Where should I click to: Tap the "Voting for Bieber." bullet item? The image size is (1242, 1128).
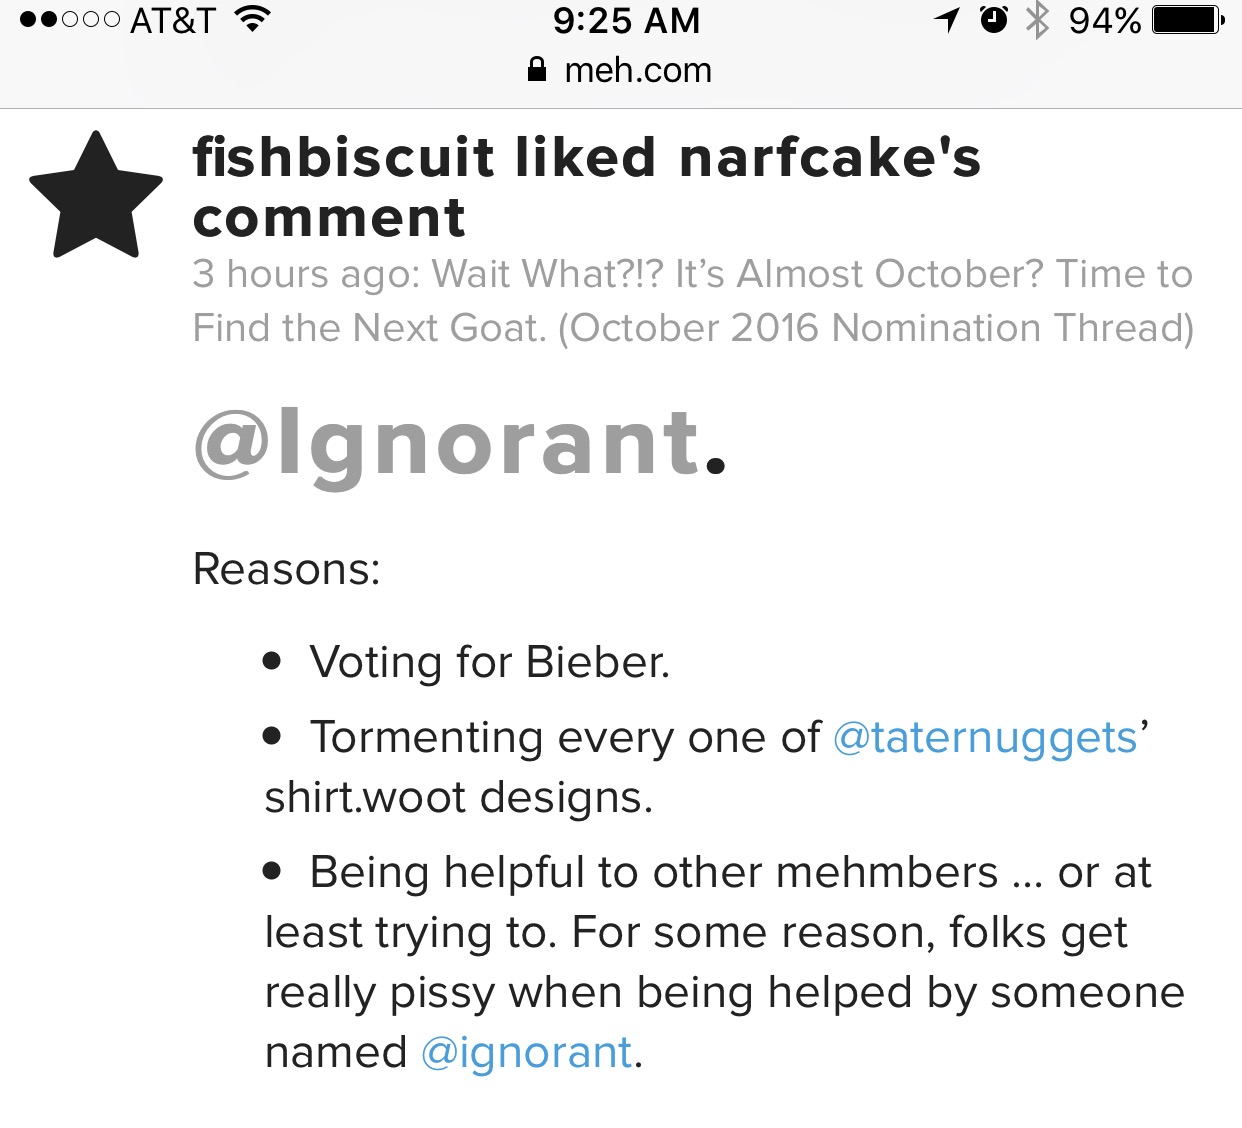coord(467,662)
